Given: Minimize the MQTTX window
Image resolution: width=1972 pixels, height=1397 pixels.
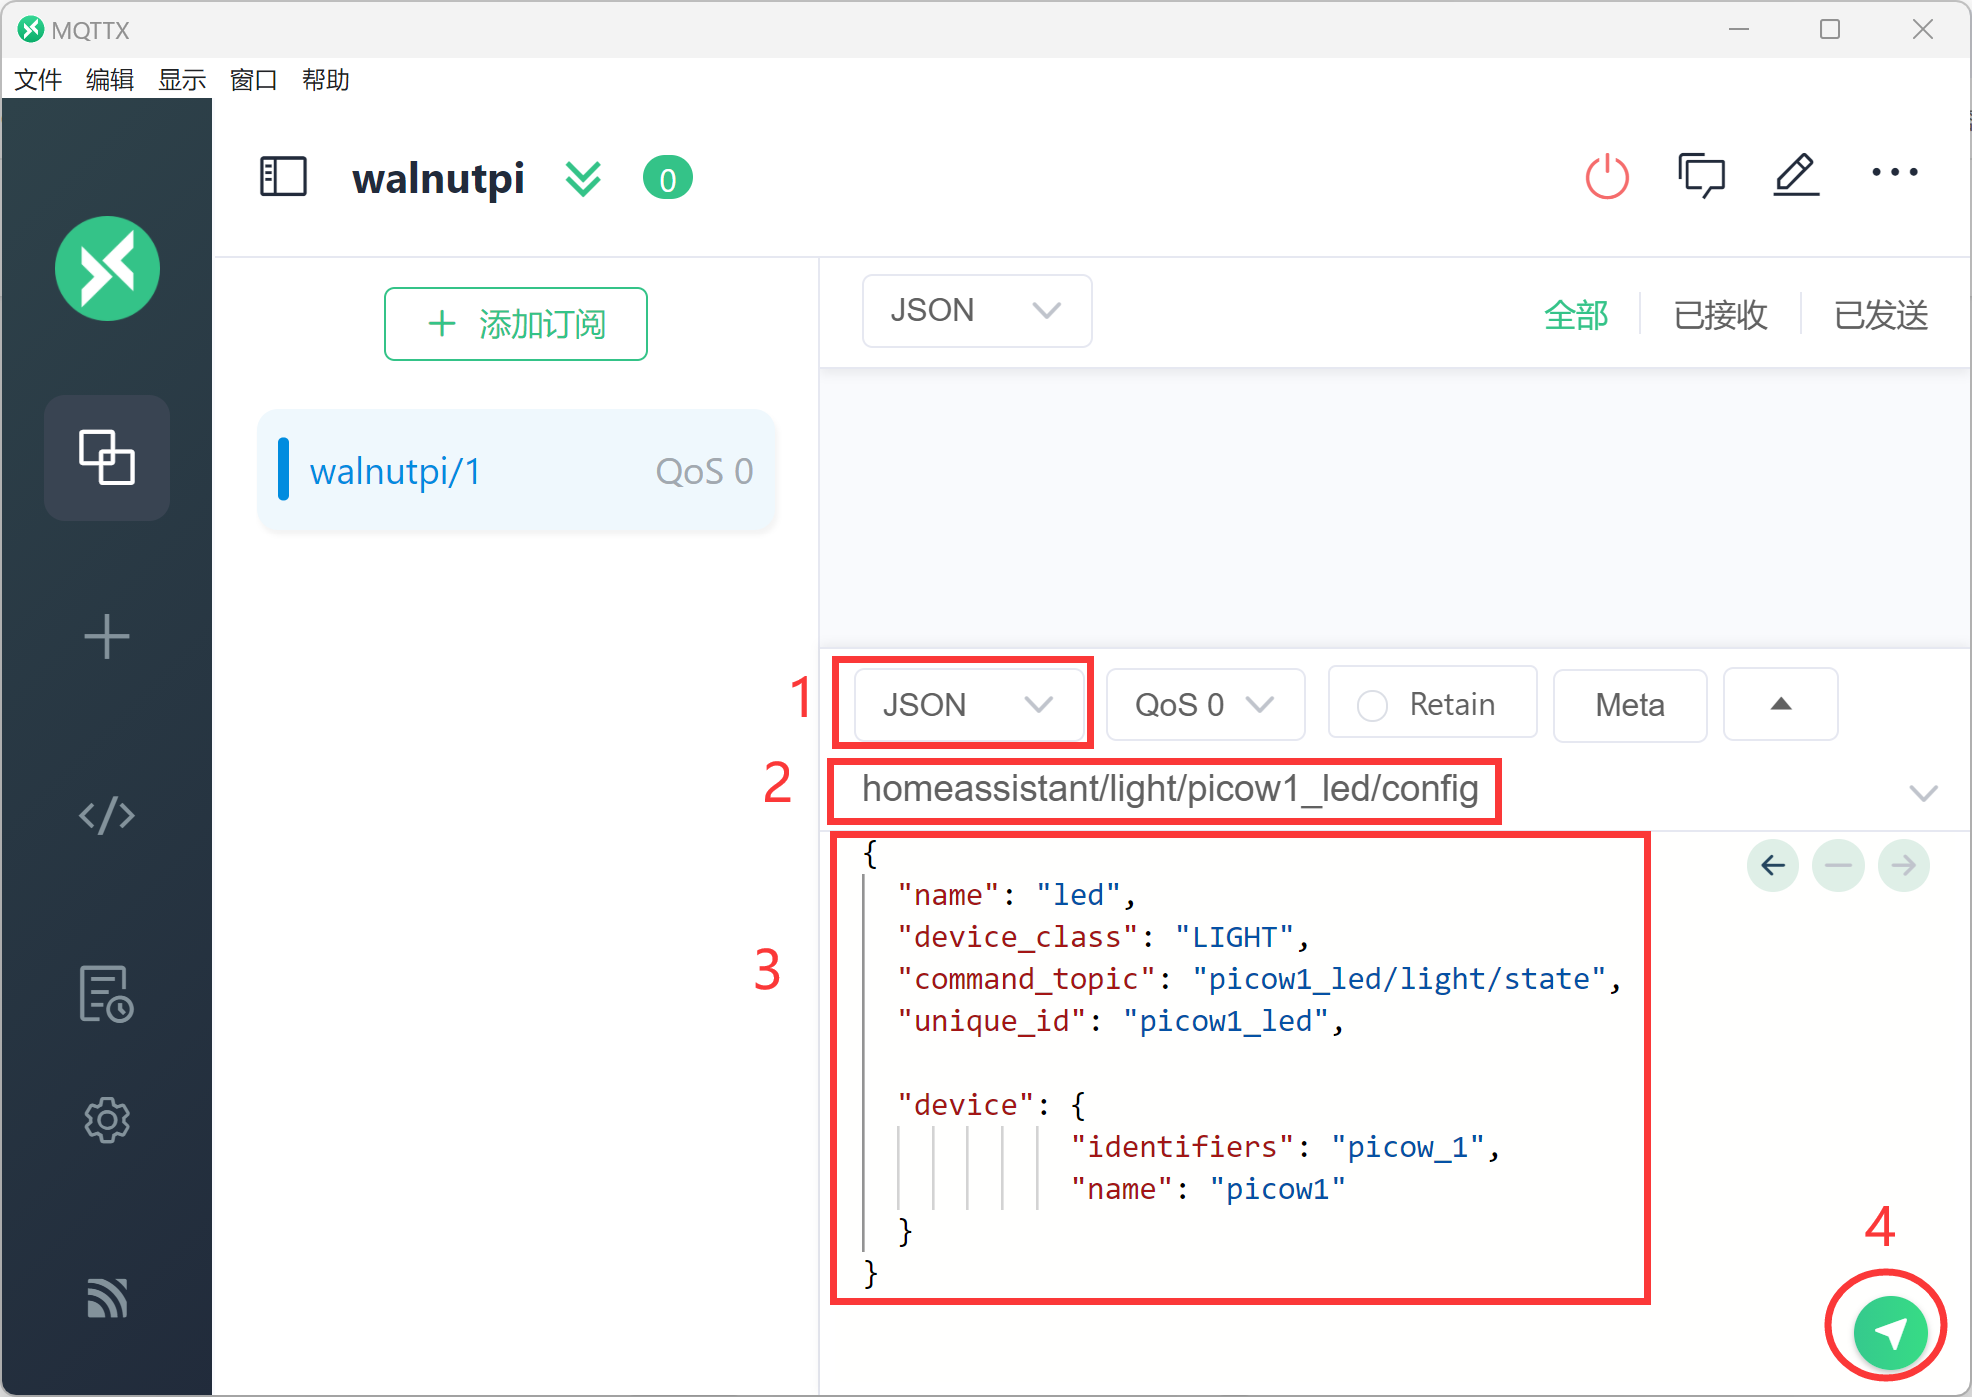Looking at the screenshot, I should [1739, 29].
